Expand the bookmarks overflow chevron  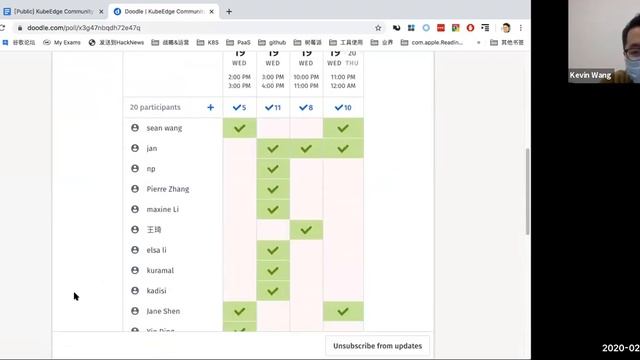[x=478, y=42]
